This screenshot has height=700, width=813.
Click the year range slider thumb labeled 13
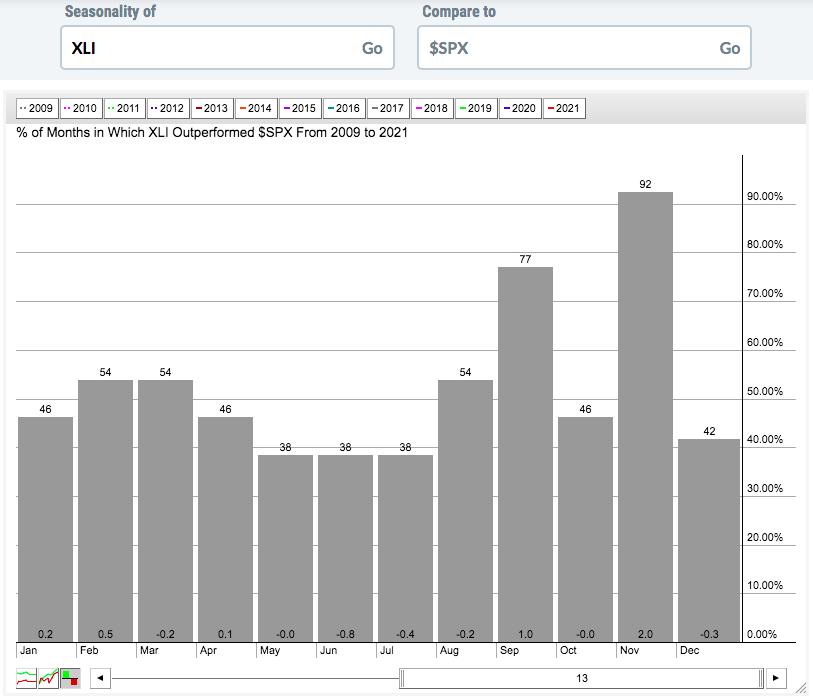click(x=582, y=678)
